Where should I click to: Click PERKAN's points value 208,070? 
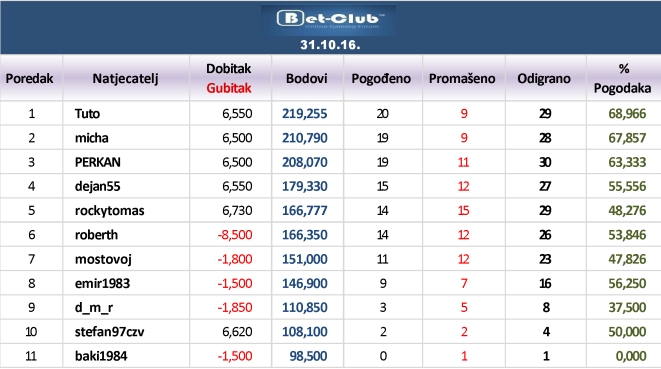304,162
